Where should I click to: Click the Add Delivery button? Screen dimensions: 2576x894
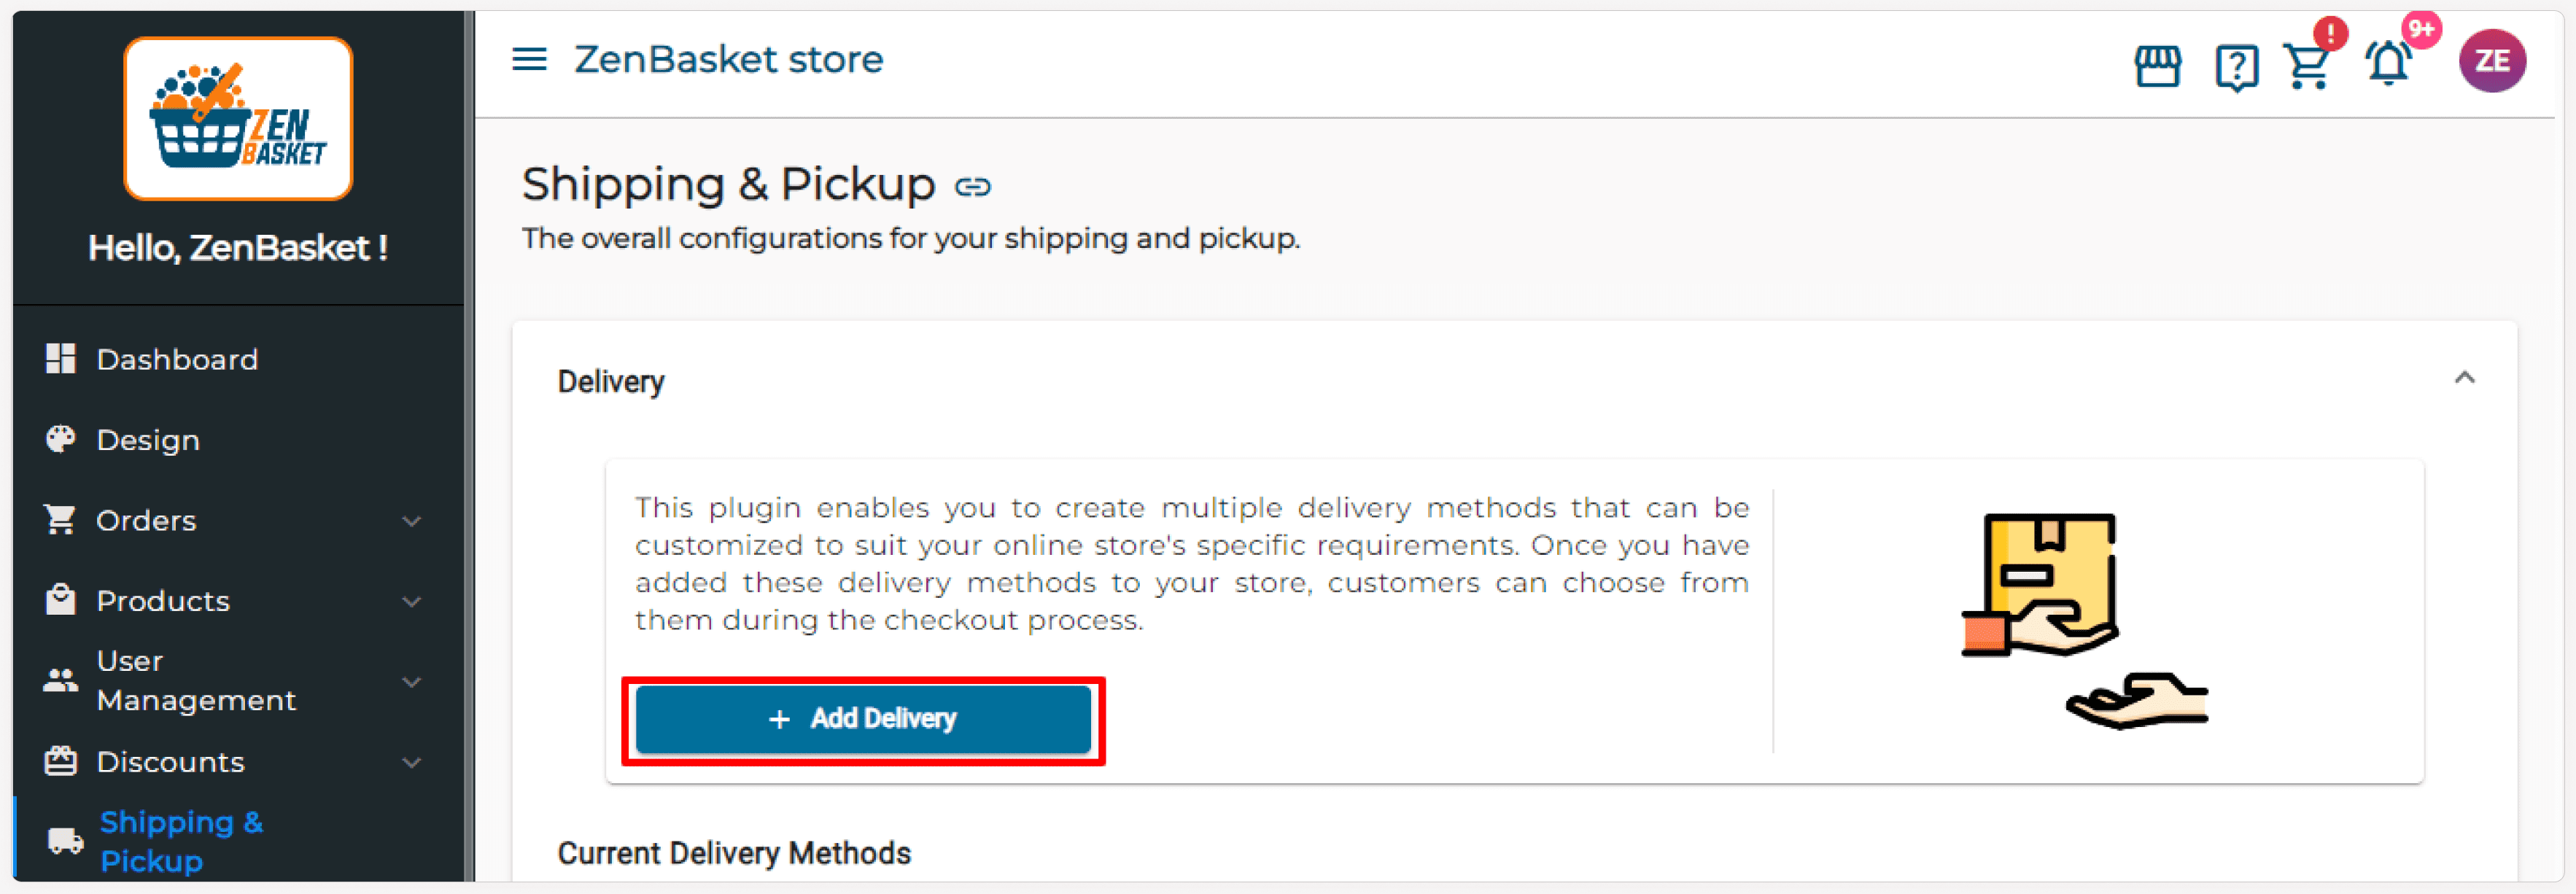coord(863,719)
